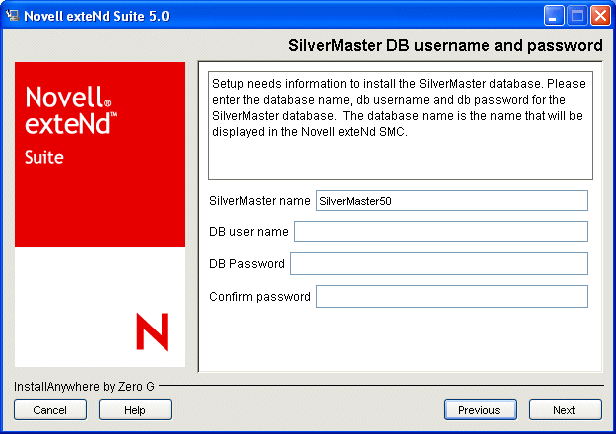Viewport: 616px width, 434px height.
Task: Click the installer icon in title bar
Action: tap(12, 16)
